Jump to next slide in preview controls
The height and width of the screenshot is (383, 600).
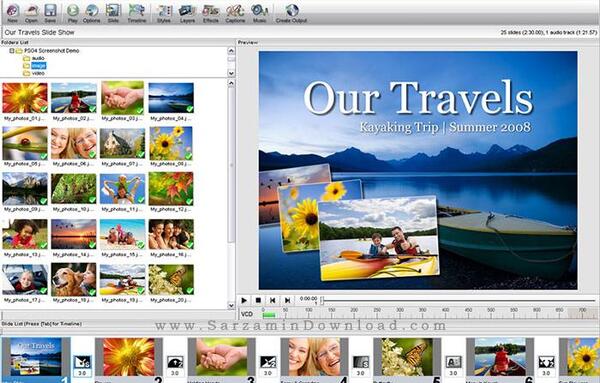[287, 300]
